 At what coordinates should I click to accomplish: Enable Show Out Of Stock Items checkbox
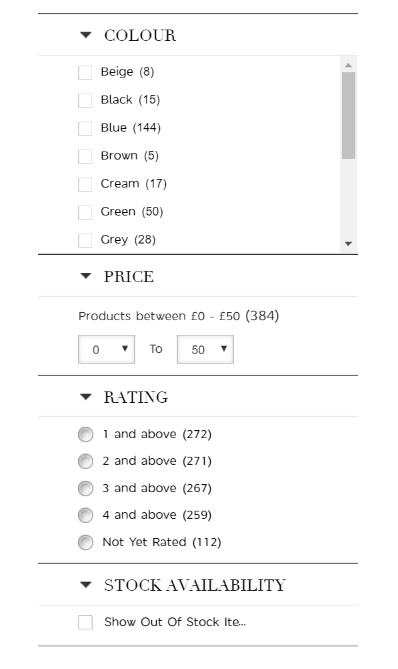pyautogui.click(x=85, y=622)
